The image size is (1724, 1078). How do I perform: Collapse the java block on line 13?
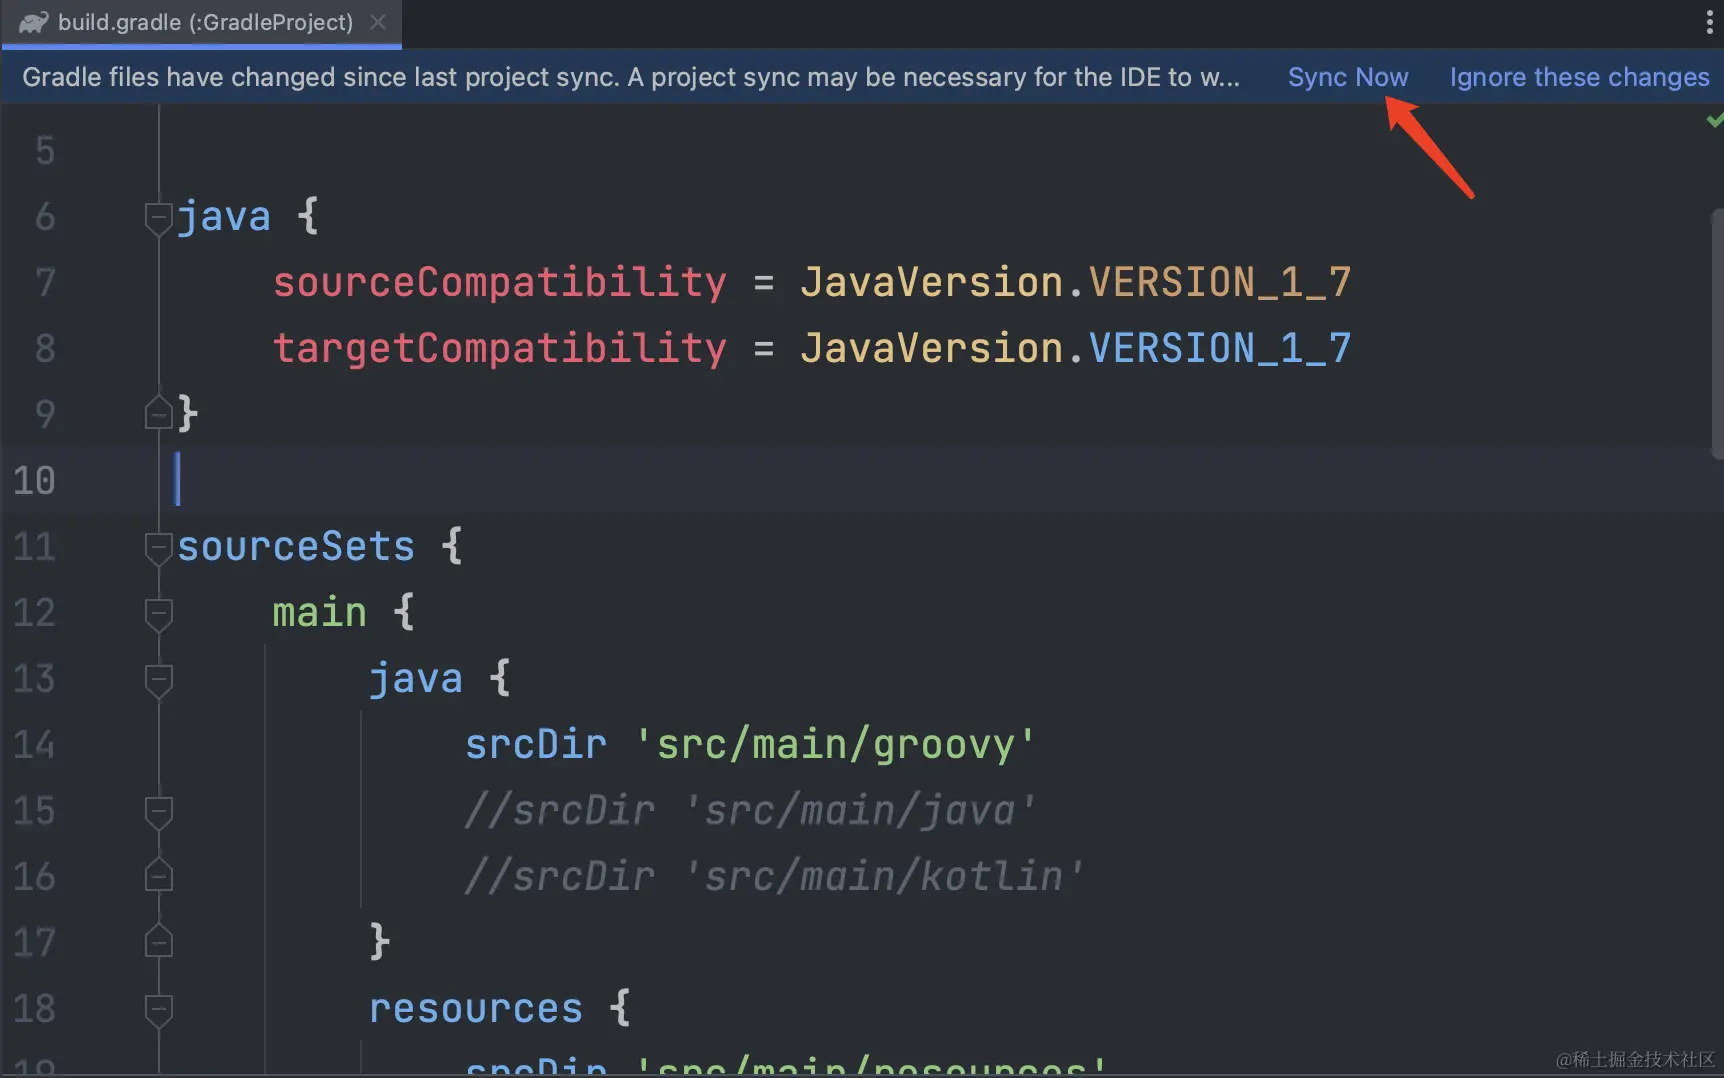(158, 680)
